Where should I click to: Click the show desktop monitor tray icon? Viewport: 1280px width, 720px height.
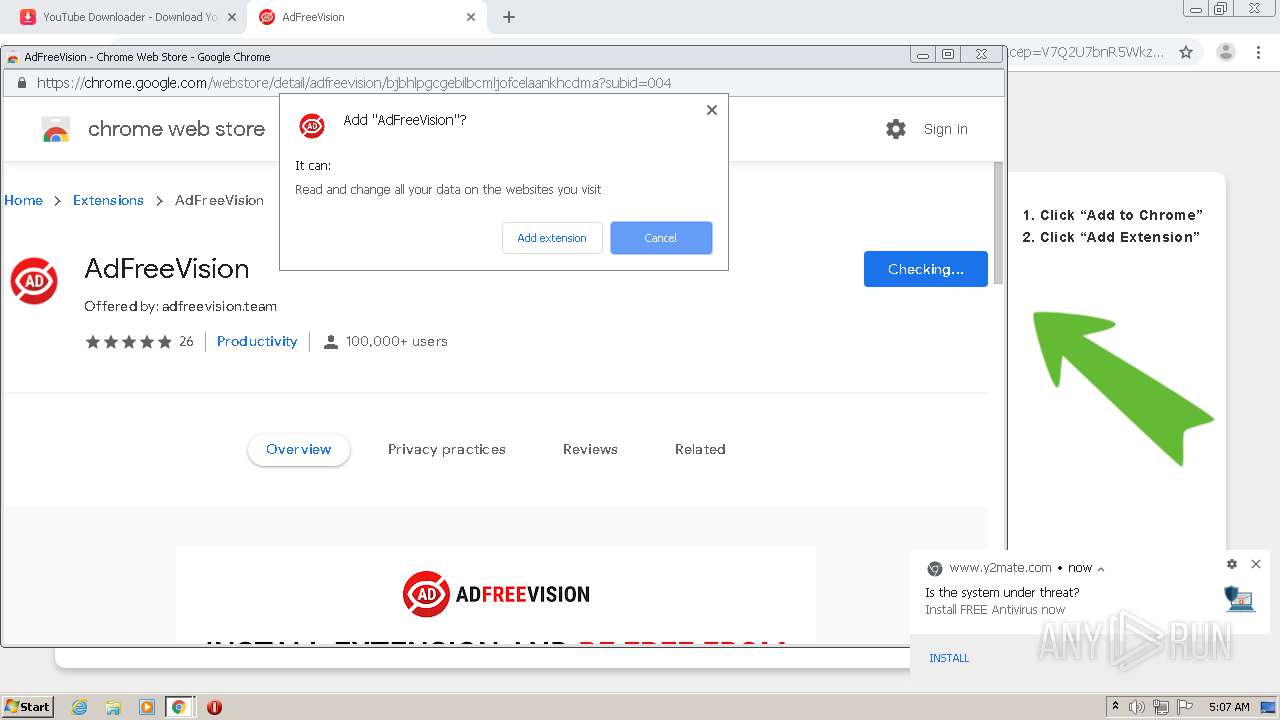point(1268,707)
